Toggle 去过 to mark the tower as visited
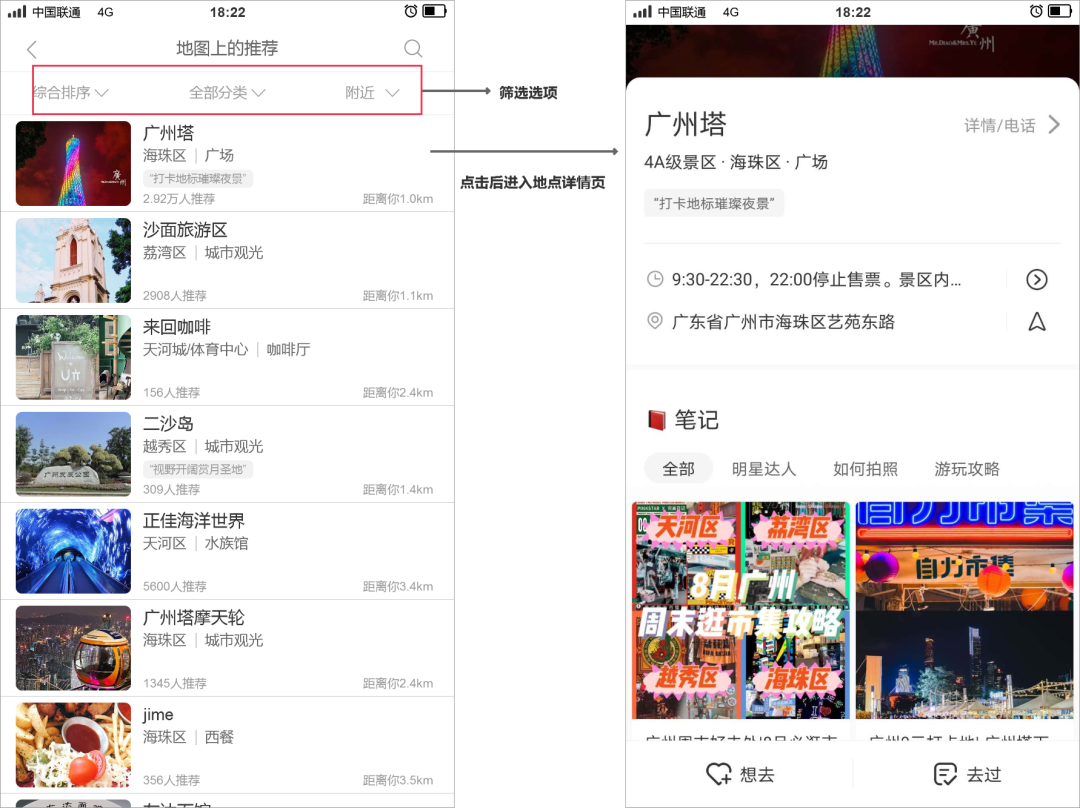1080x808 pixels. (x=966, y=773)
